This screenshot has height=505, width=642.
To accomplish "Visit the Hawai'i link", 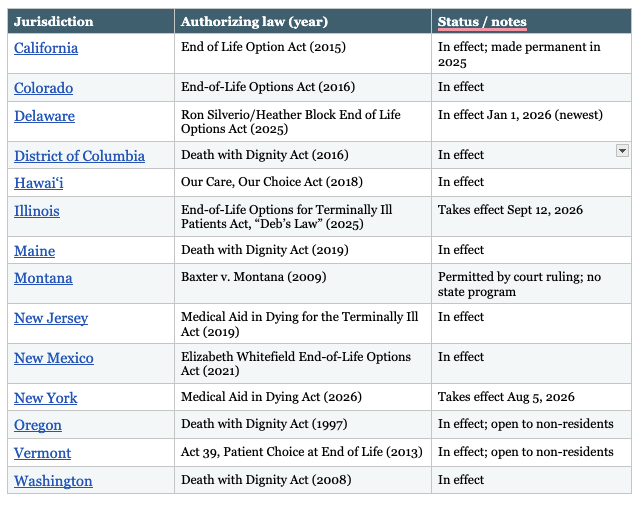I will [38, 183].
